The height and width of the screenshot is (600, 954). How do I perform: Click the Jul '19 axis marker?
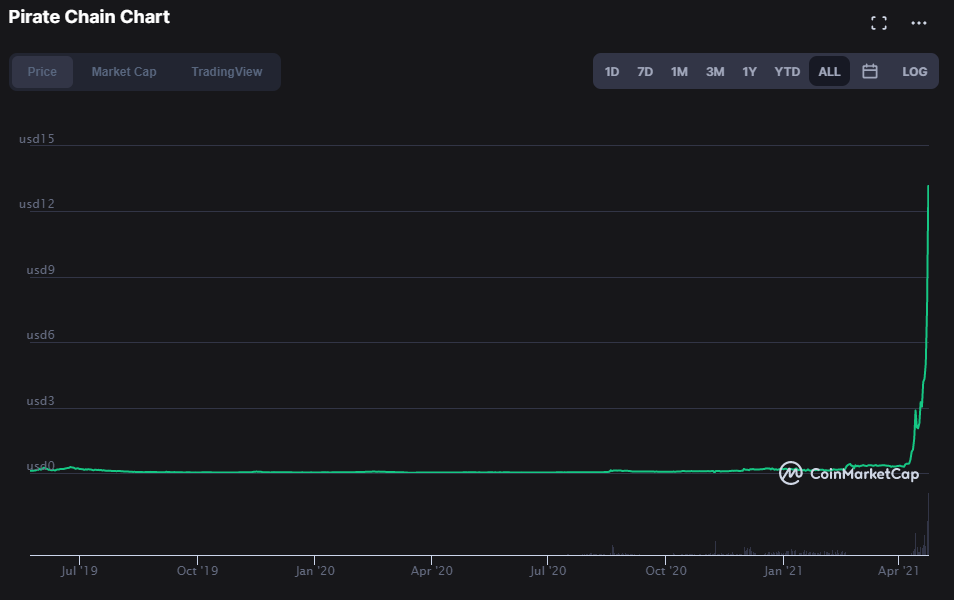[79, 571]
